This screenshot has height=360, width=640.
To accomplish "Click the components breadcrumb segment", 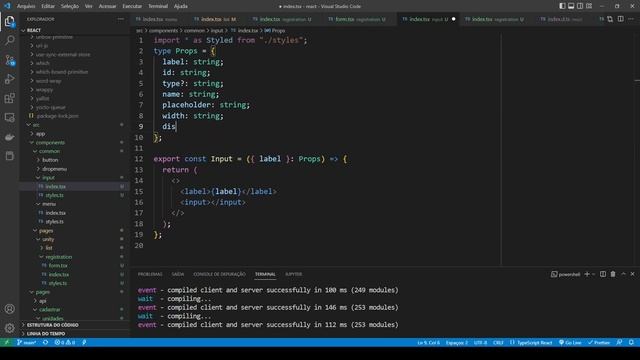I will pos(163,31).
